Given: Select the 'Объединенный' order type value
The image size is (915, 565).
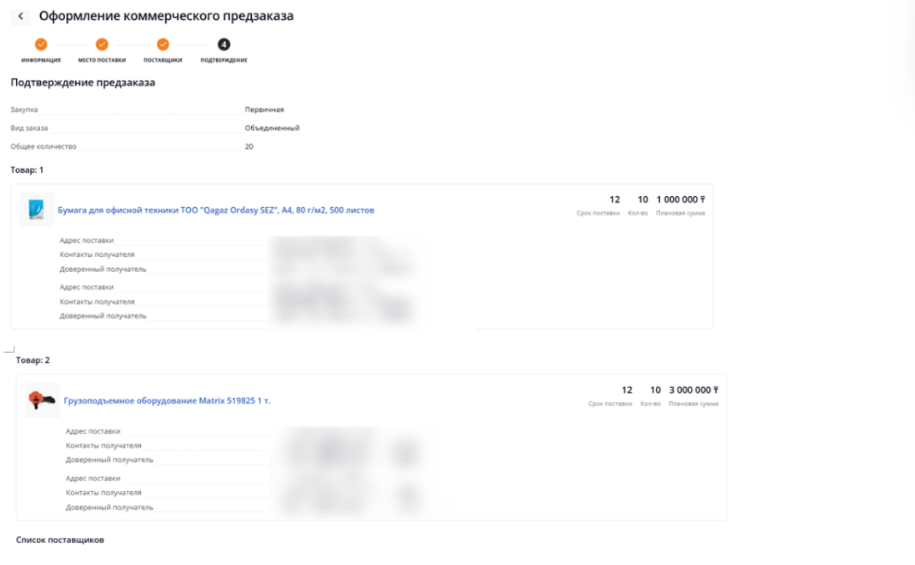Looking at the screenshot, I should [x=272, y=128].
